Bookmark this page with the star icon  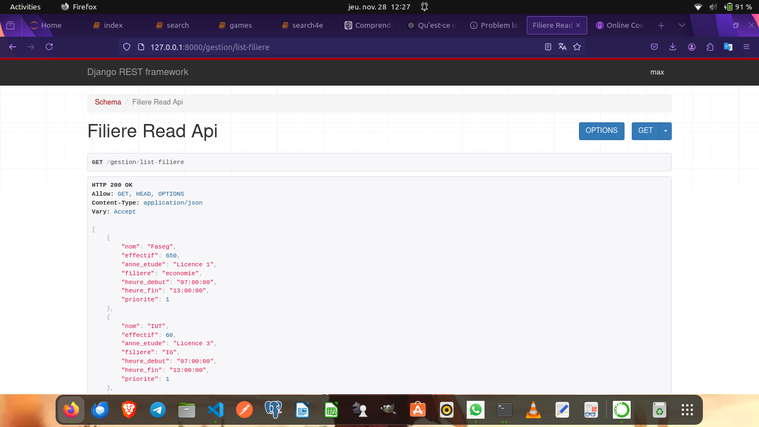pyautogui.click(x=577, y=47)
